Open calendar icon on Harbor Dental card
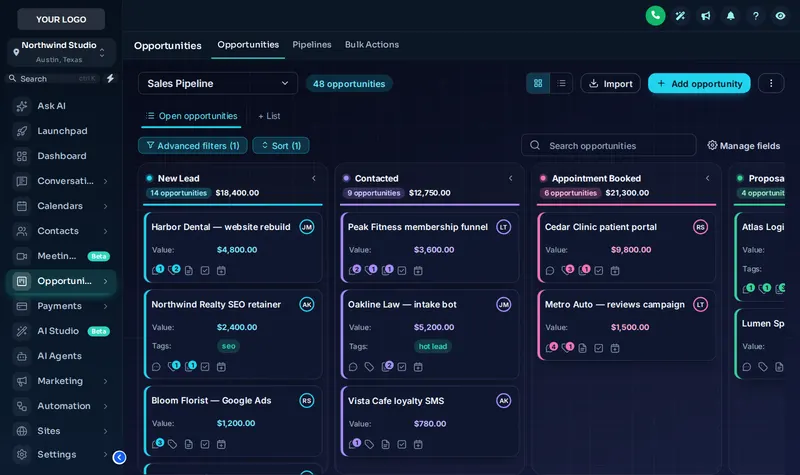This screenshot has width=800, height=475. coord(221,270)
